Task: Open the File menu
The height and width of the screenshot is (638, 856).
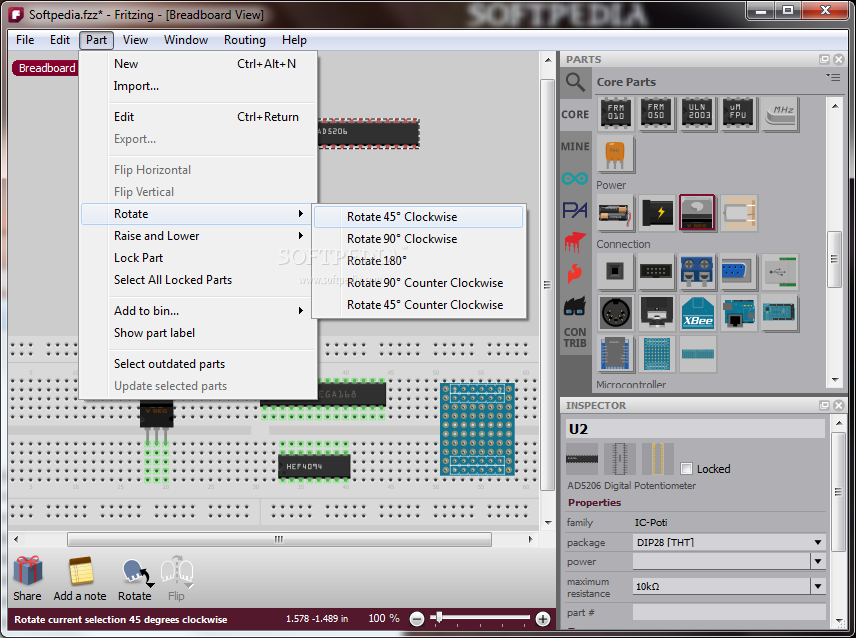Action: click(25, 40)
